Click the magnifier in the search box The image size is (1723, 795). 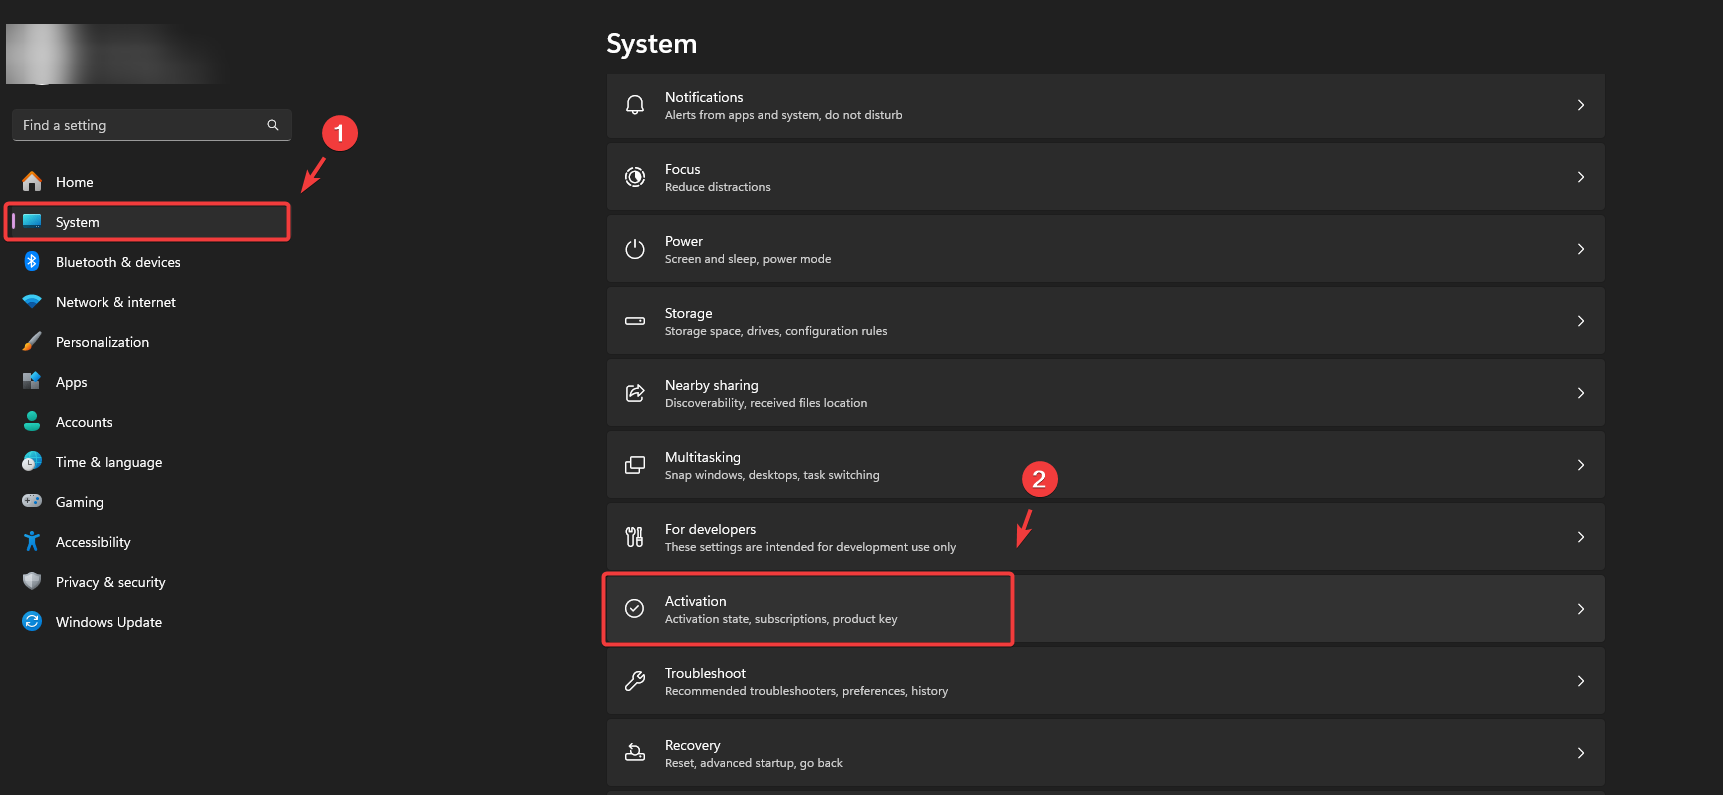click(273, 125)
